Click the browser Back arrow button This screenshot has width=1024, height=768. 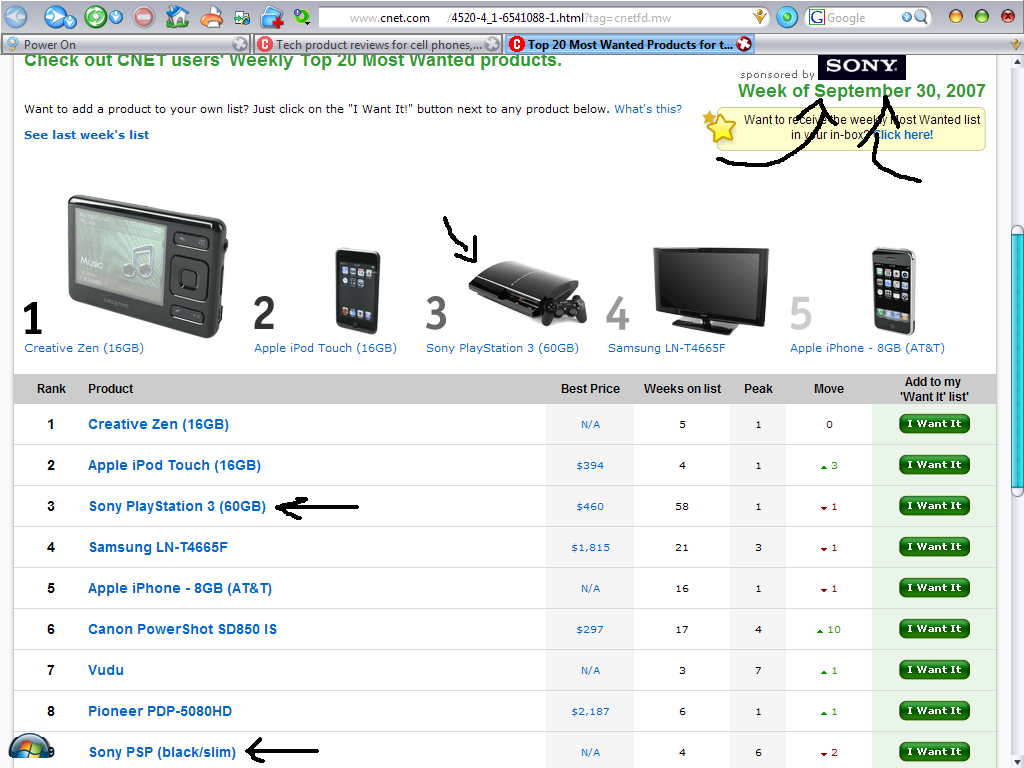click(x=16, y=16)
